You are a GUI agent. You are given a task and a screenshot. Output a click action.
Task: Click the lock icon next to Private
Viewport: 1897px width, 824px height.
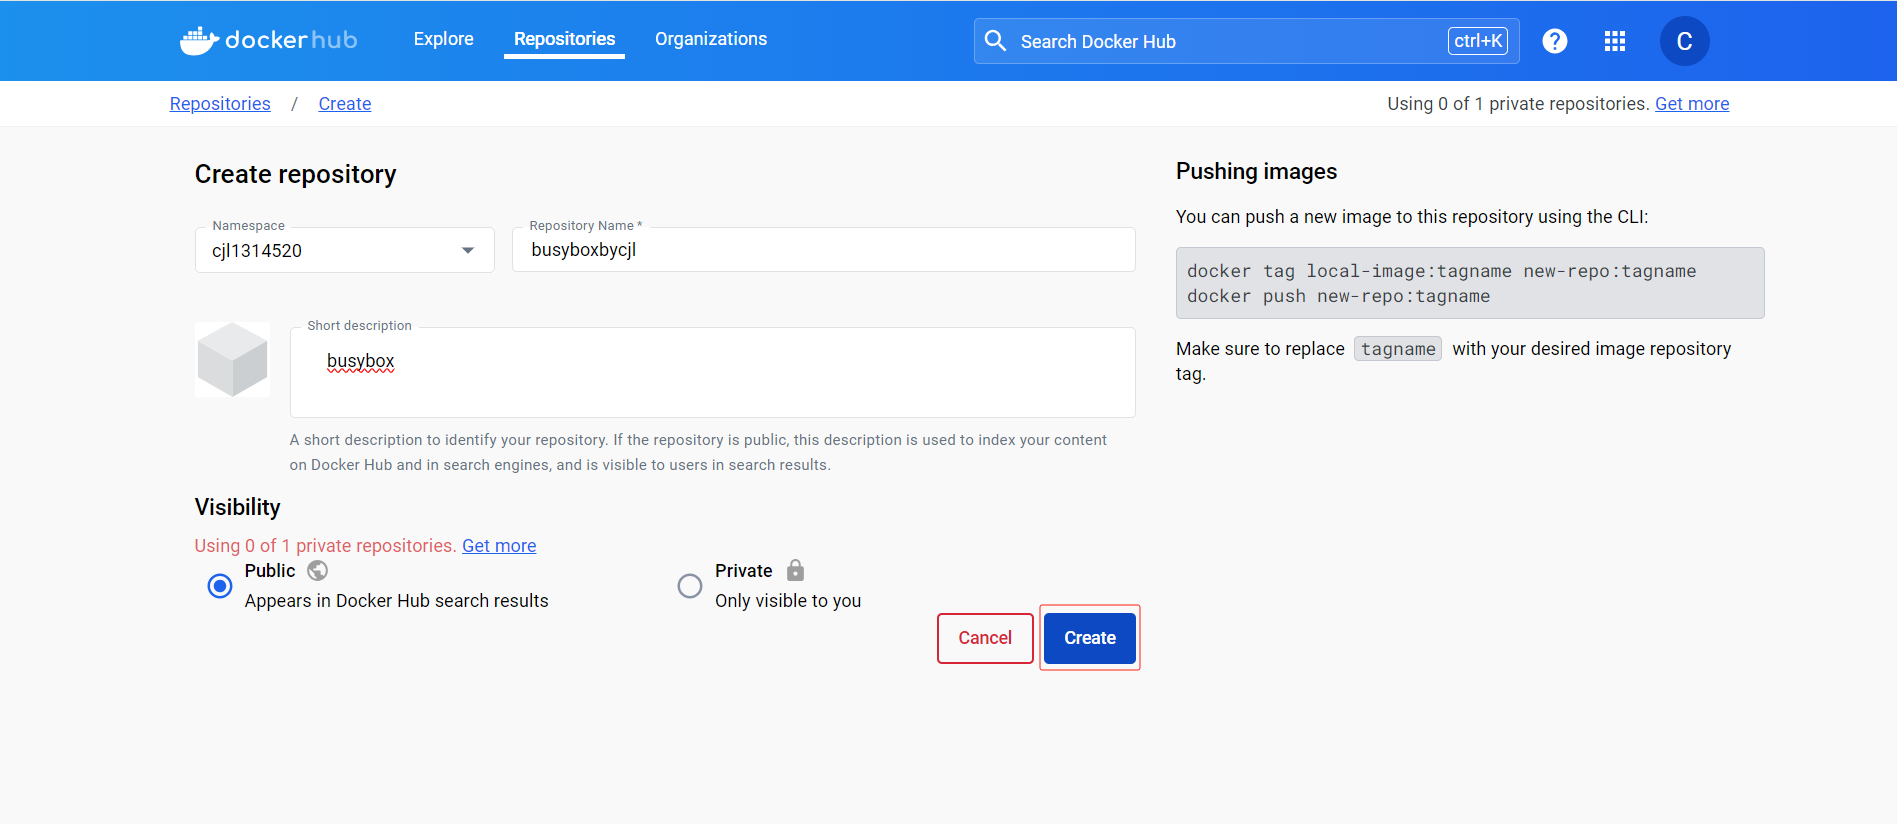(795, 570)
